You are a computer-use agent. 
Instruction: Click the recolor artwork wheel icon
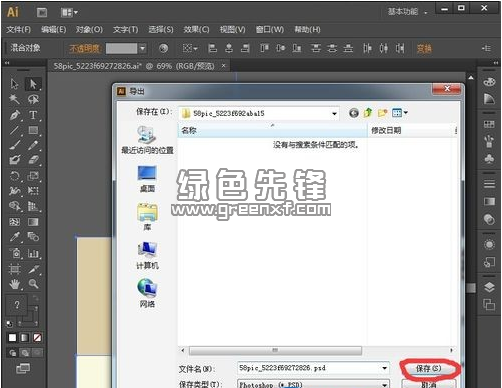click(163, 49)
